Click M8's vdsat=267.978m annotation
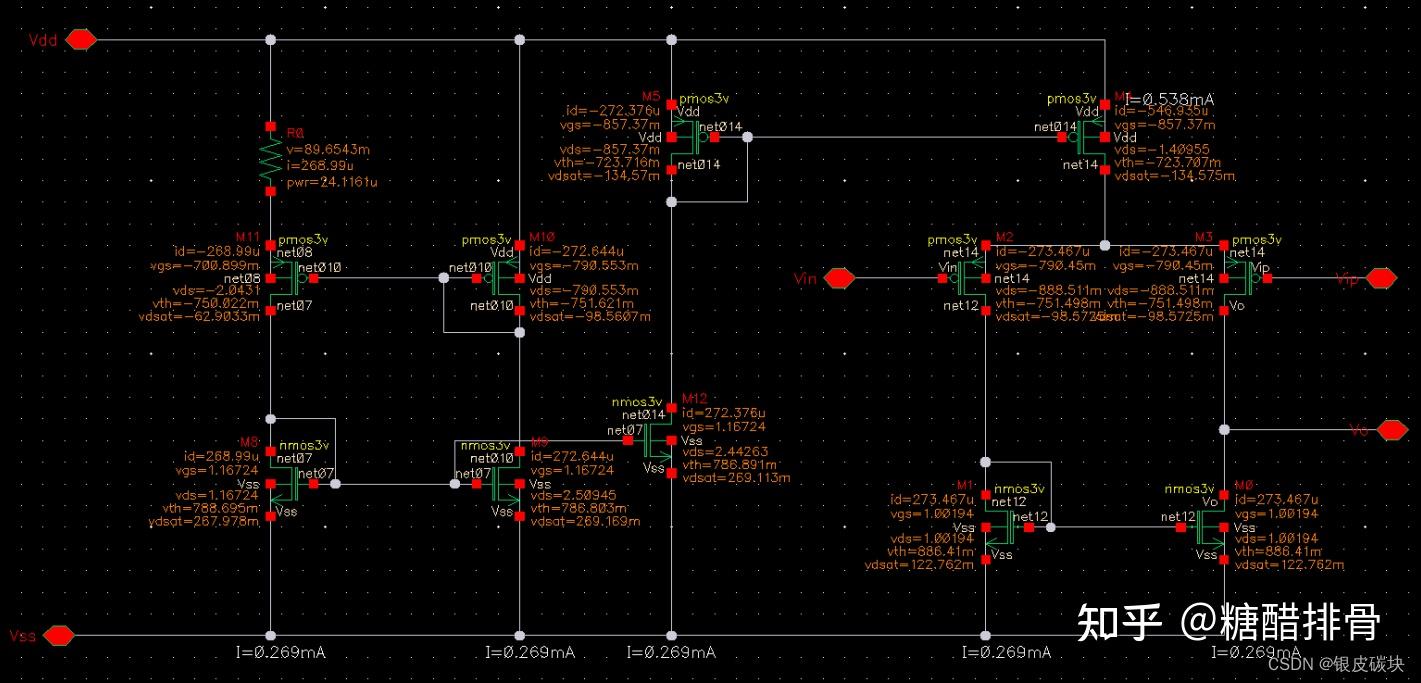The height and width of the screenshot is (683, 1421). coord(204,520)
